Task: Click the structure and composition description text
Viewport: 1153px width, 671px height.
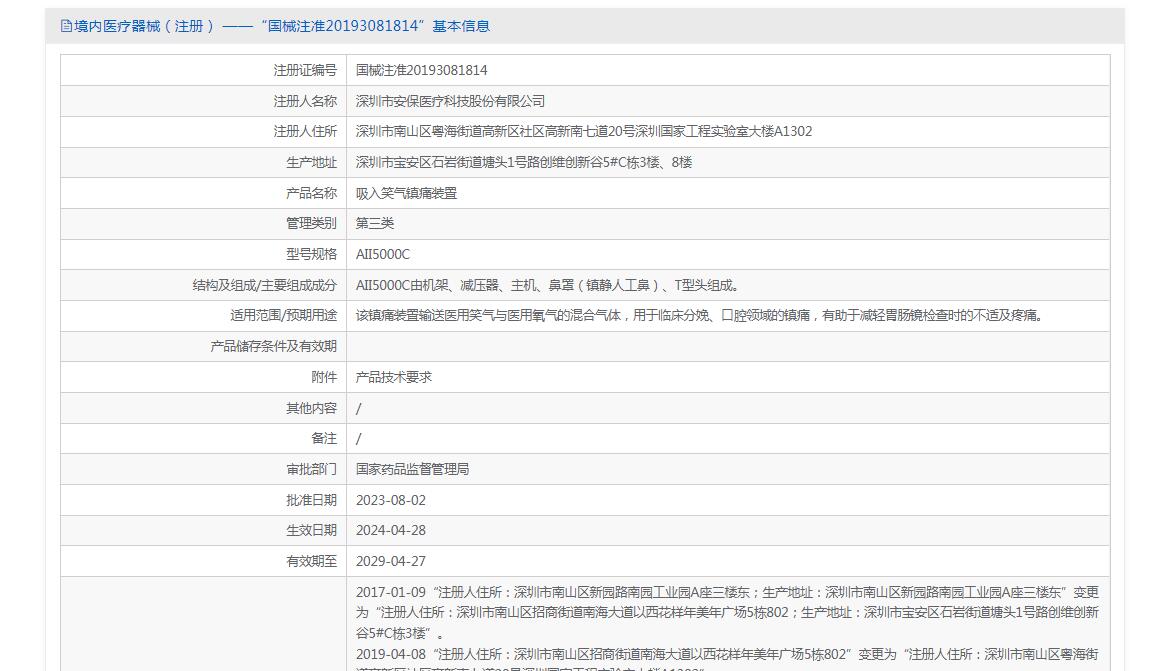Action: click(x=549, y=285)
